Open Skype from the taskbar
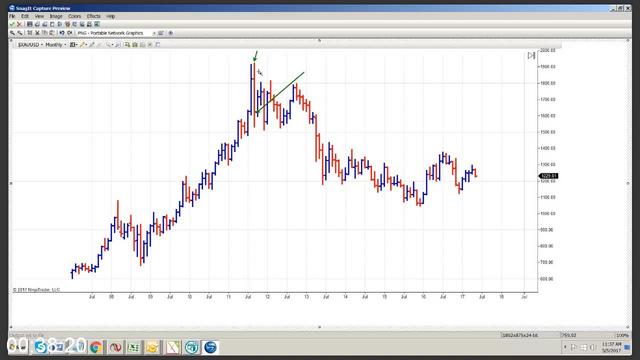 (x=40, y=347)
